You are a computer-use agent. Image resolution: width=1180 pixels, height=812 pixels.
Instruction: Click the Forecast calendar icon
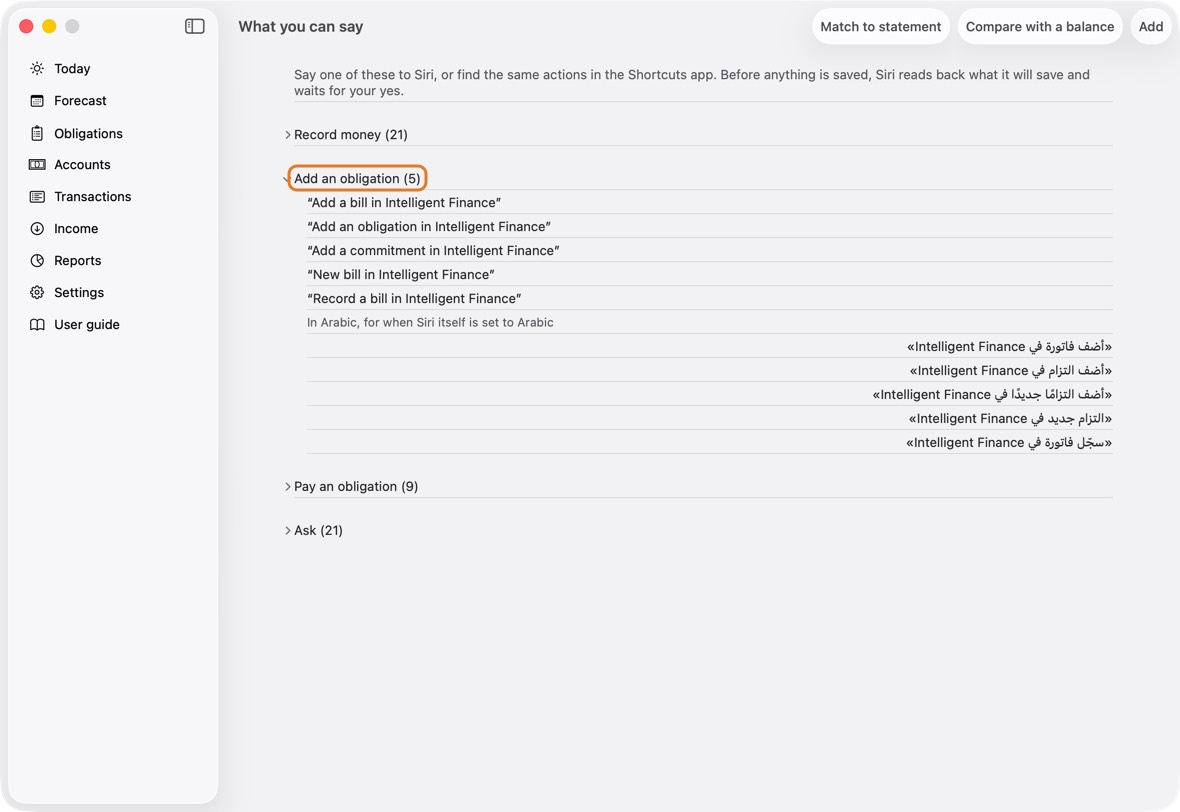point(37,101)
